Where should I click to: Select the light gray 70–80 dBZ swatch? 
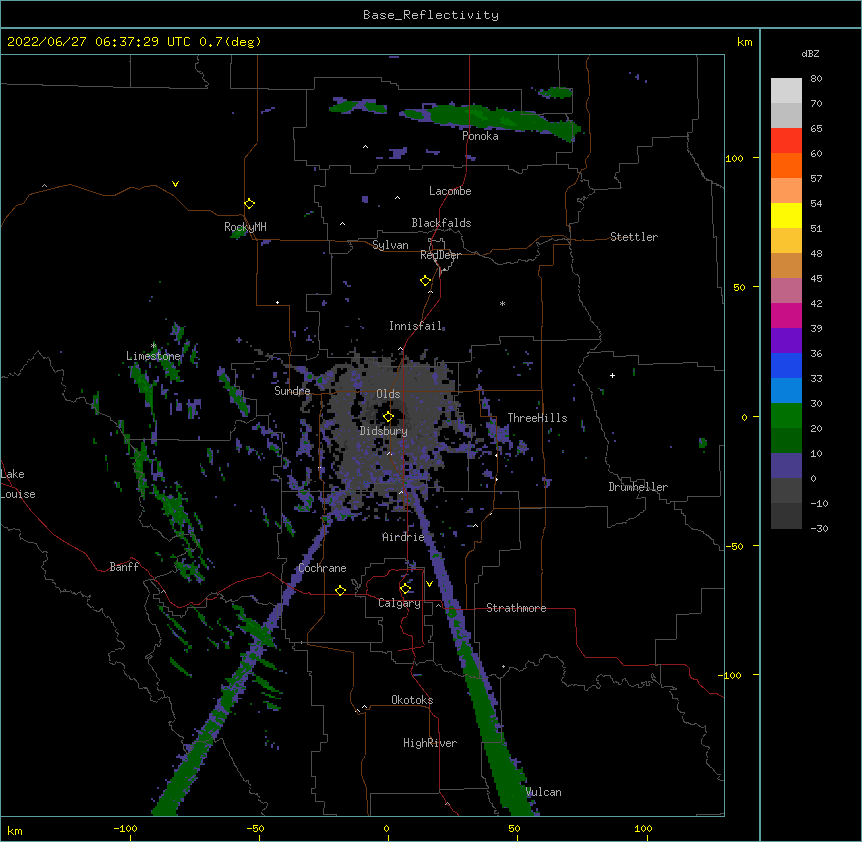pos(786,91)
